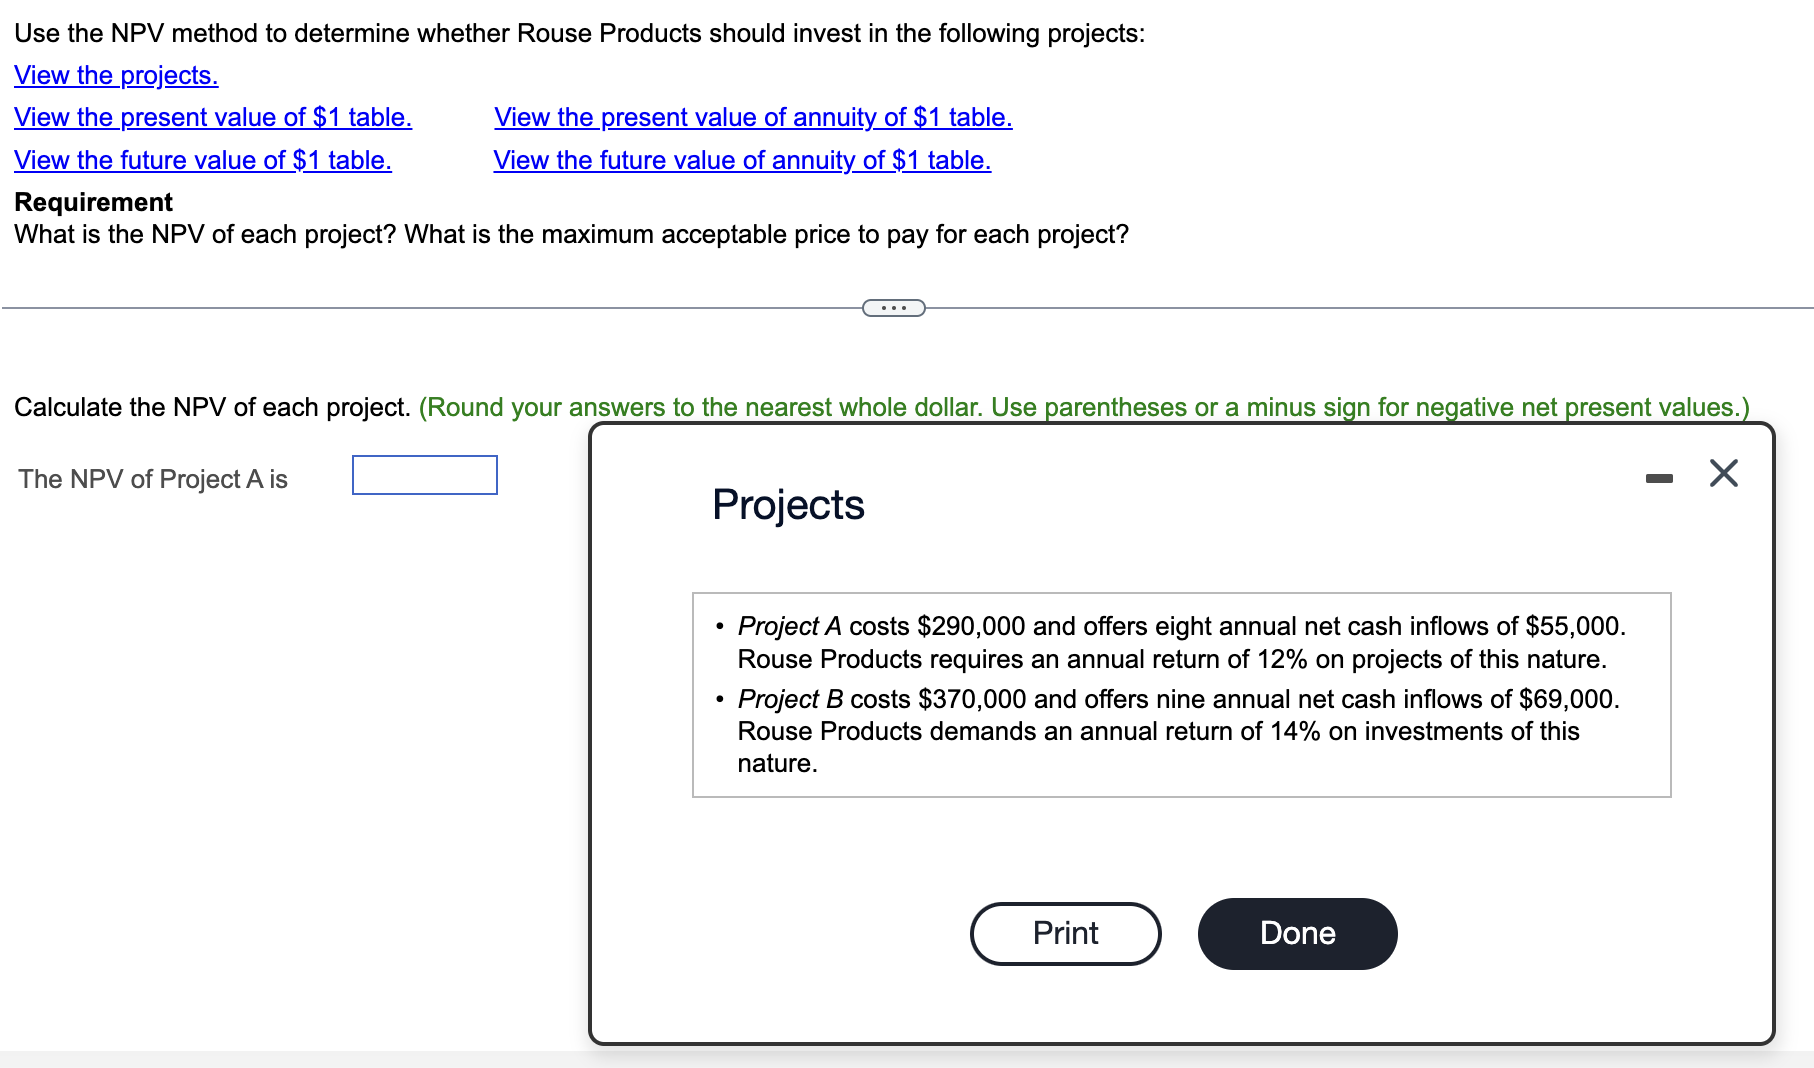Open the future value of $1 table
The image size is (1814, 1068).
click(x=202, y=159)
